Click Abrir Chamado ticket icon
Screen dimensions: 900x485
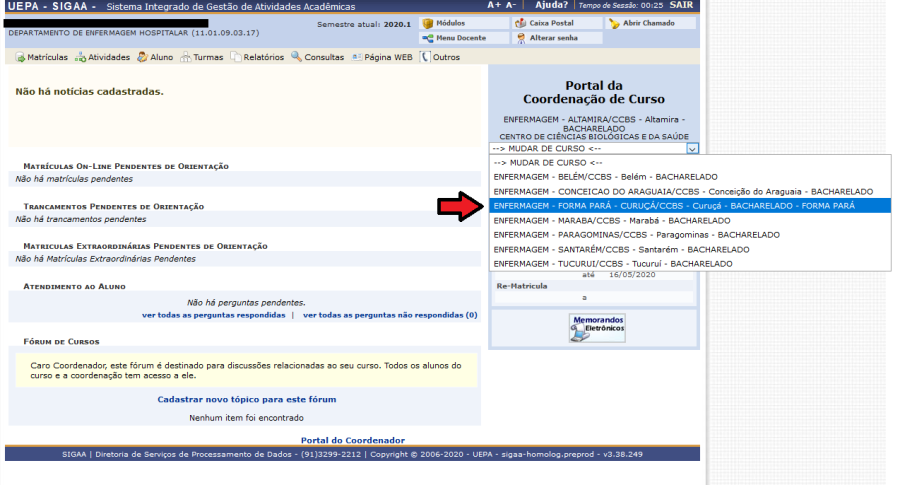[x=614, y=23]
